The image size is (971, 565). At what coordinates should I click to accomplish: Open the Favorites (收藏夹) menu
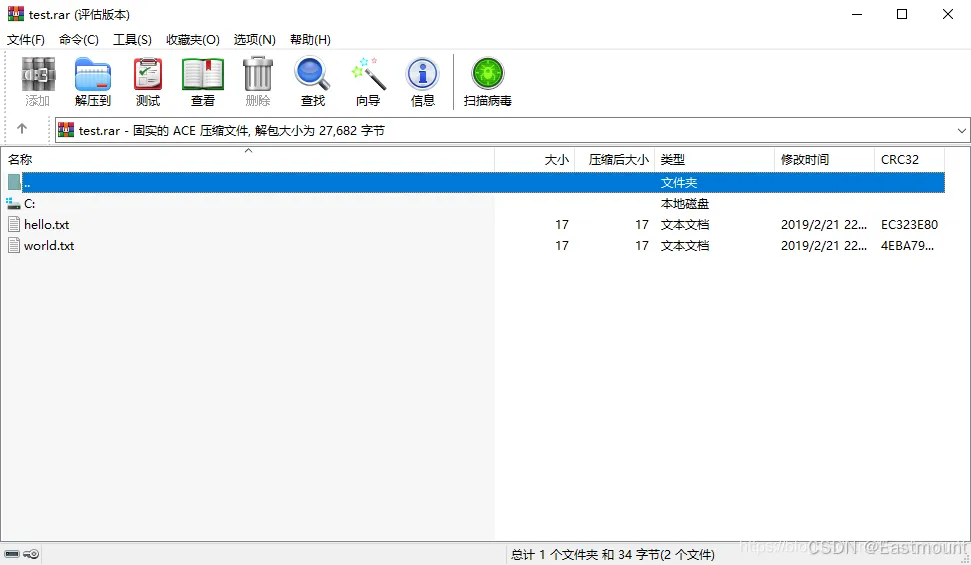point(193,40)
